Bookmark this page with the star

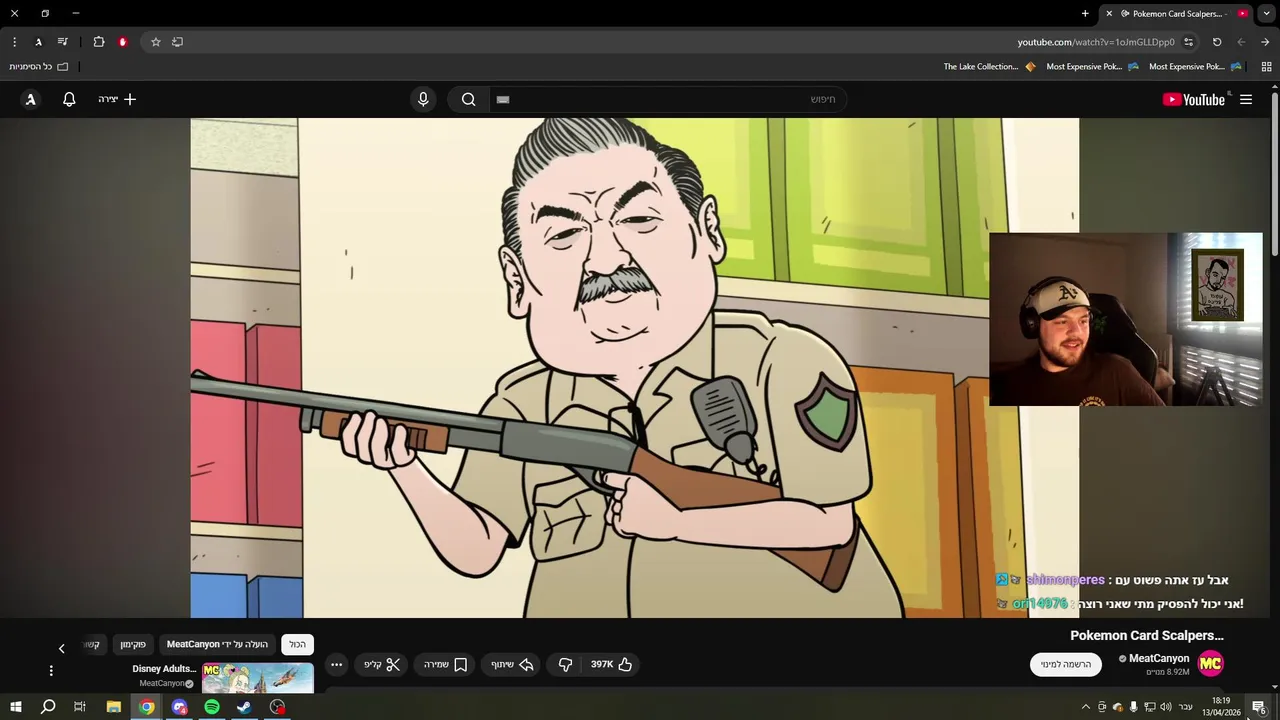155,42
